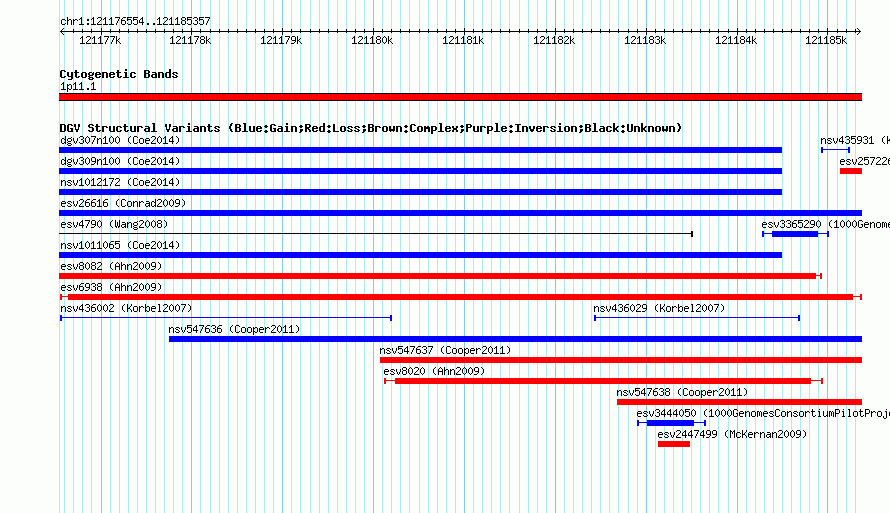Screen dimensions: 890x513
Task: Click the dgv307n100 (Coe2014) blue gain bar
Action: [421, 150]
